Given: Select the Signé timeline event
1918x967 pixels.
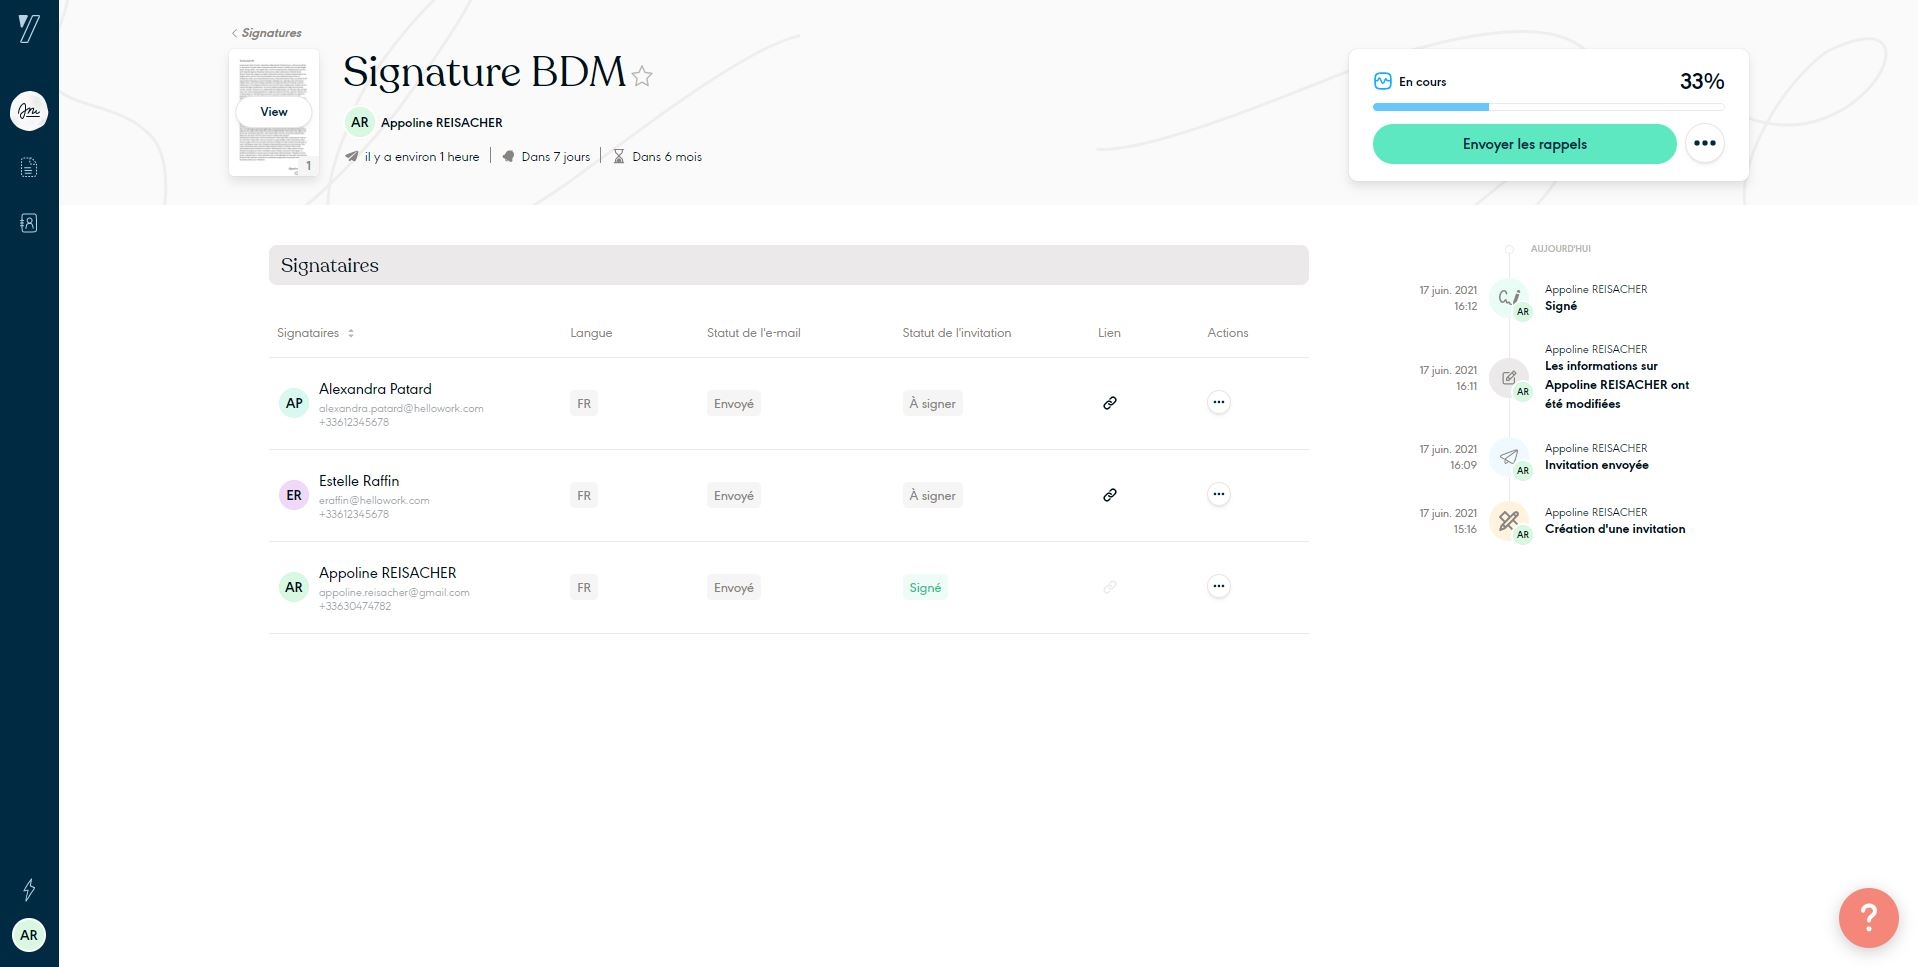Looking at the screenshot, I should tap(1560, 306).
